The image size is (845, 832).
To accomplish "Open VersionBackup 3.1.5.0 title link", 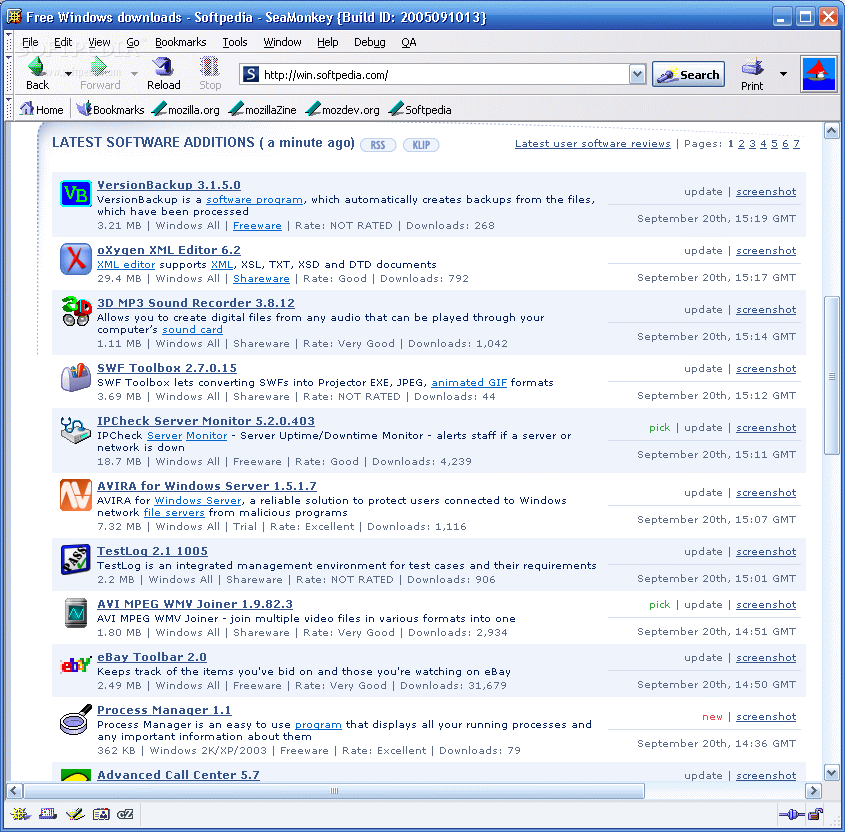I will [x=169, y=185].
